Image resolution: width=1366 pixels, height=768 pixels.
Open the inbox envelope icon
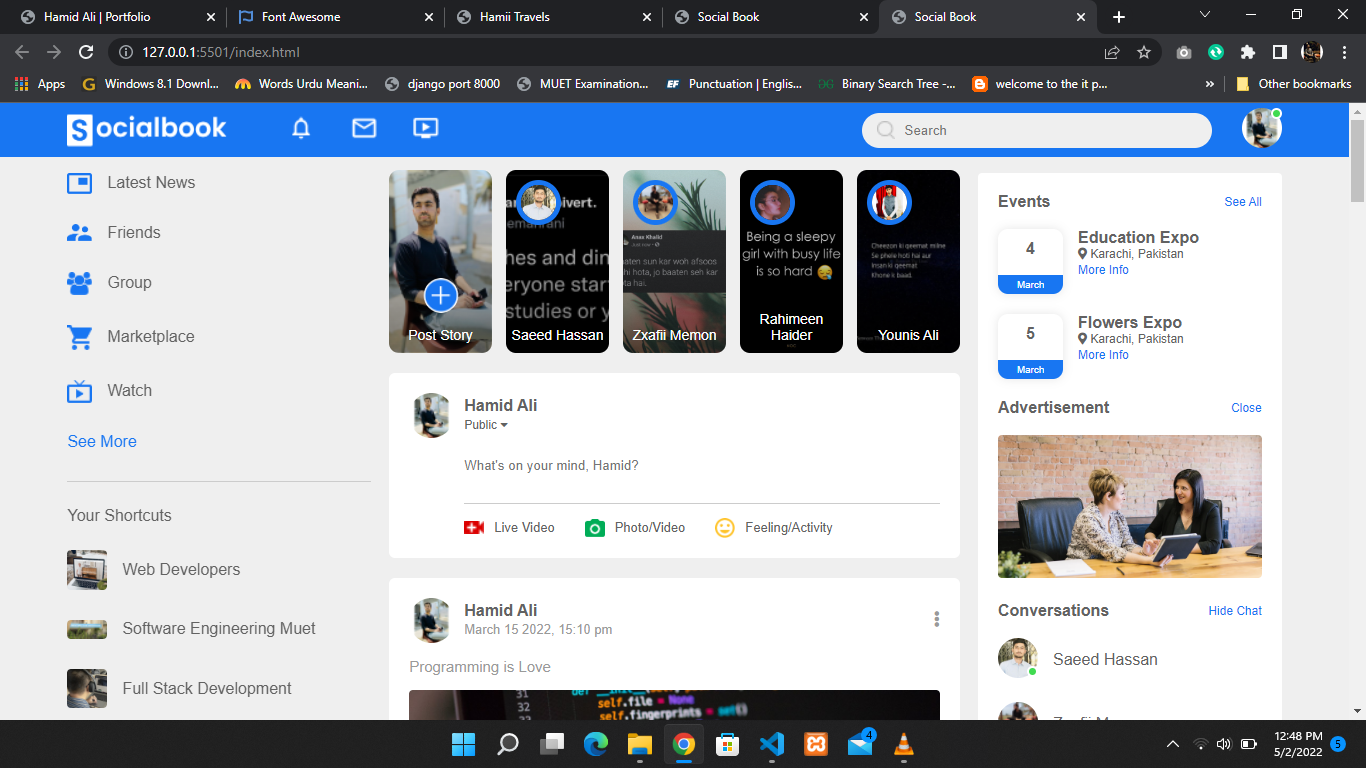point(364,128)
